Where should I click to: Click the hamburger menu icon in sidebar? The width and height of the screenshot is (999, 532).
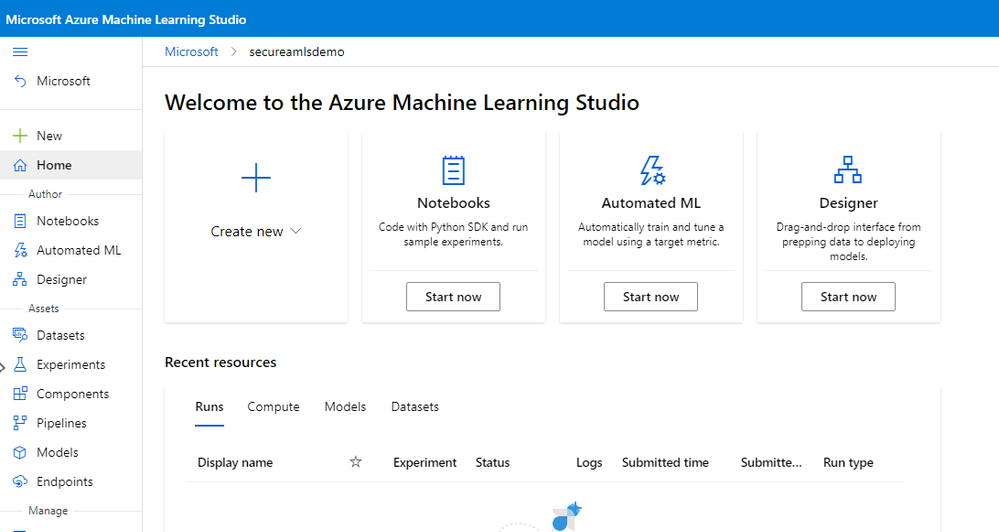pos(20,52)
